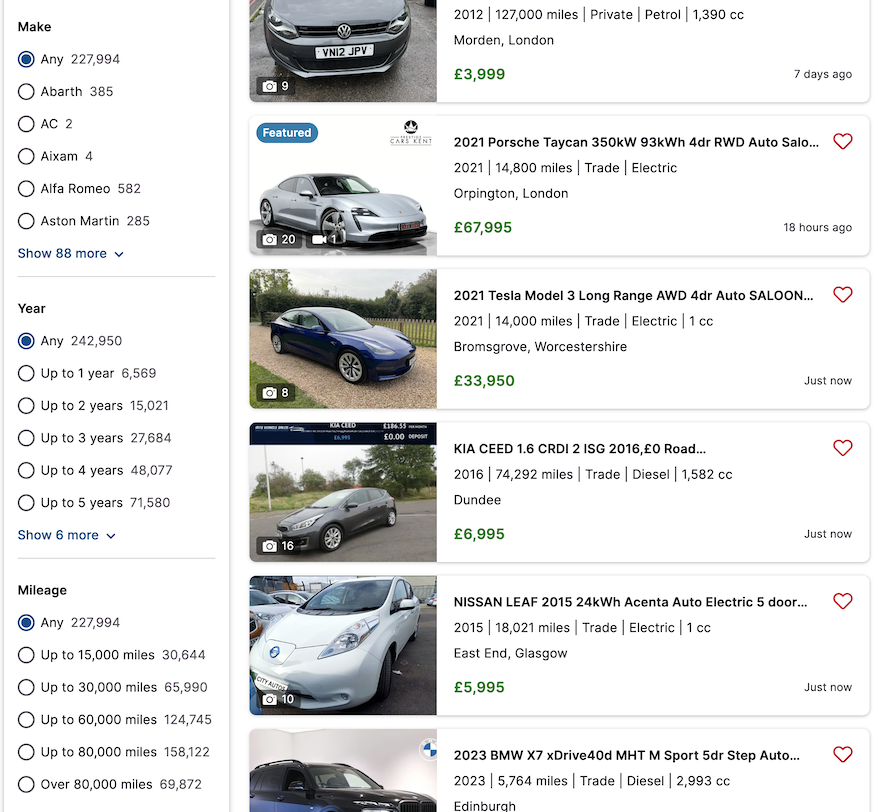Select Up to 1 year filter

pos(26,373)
